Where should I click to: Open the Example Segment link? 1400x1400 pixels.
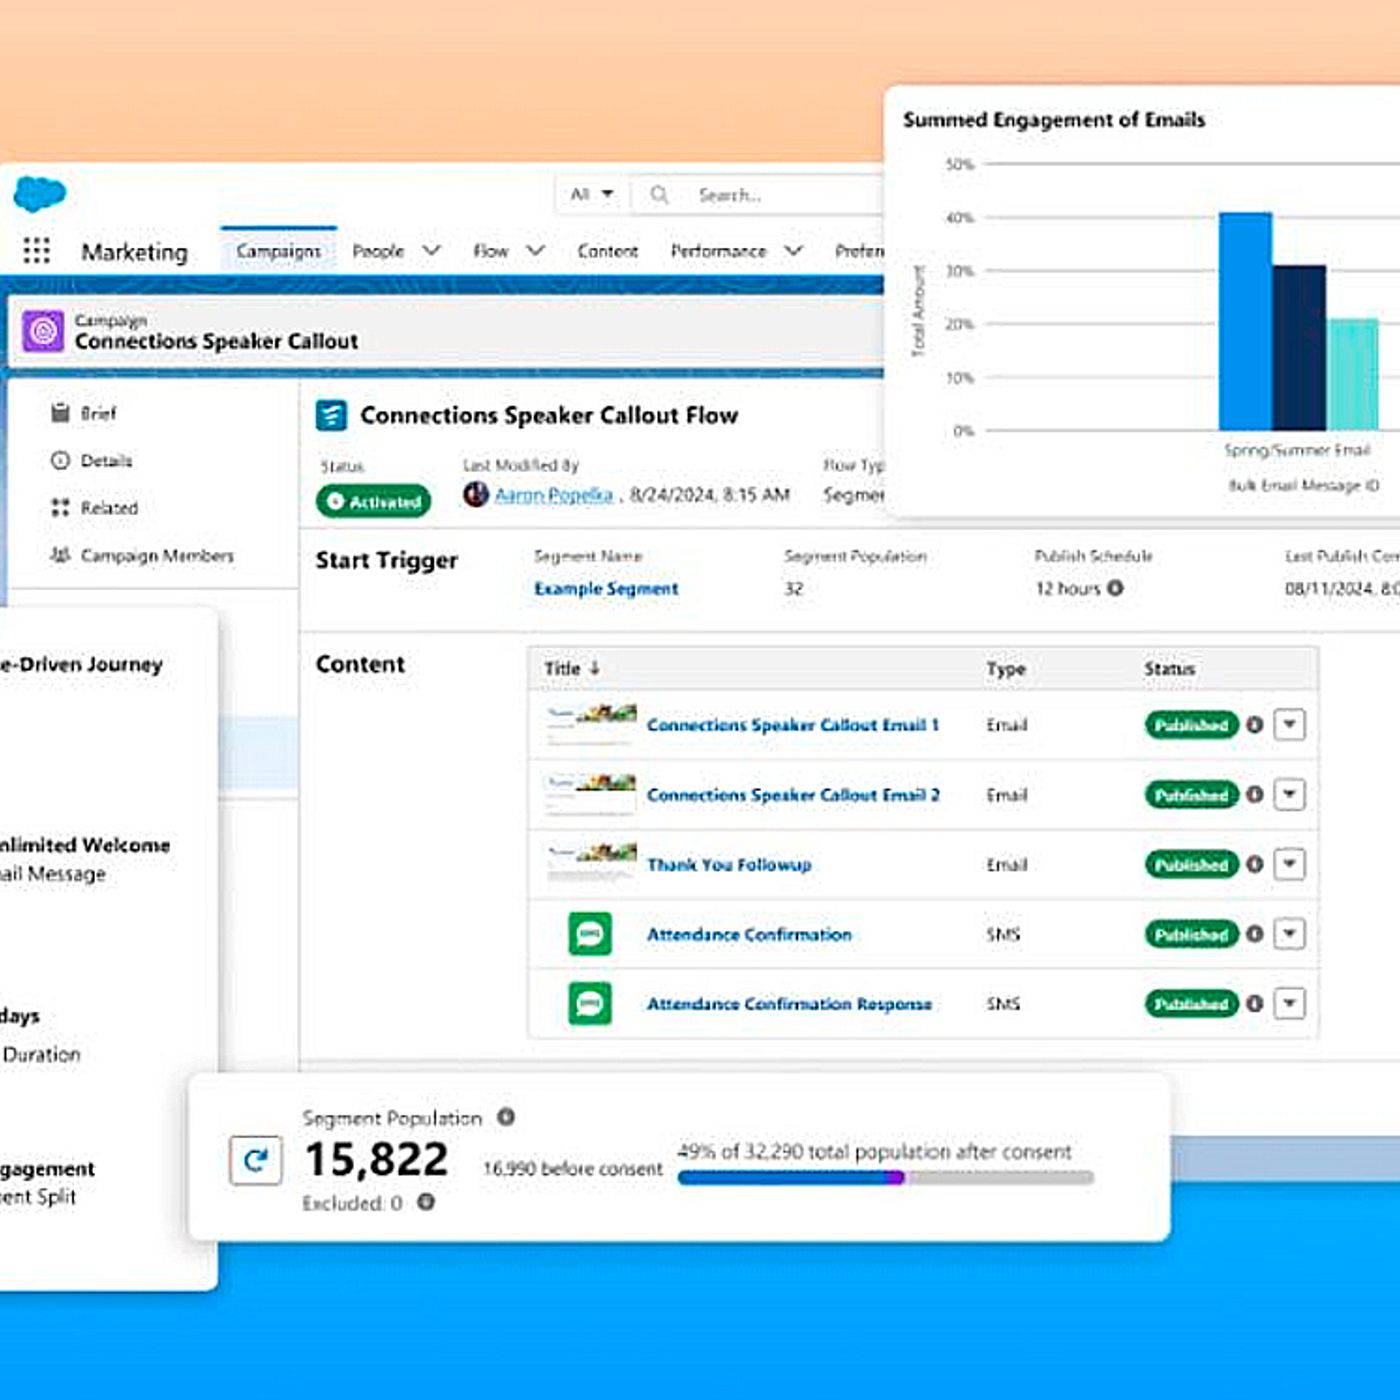pyautogui.click(x=606, y=589)
